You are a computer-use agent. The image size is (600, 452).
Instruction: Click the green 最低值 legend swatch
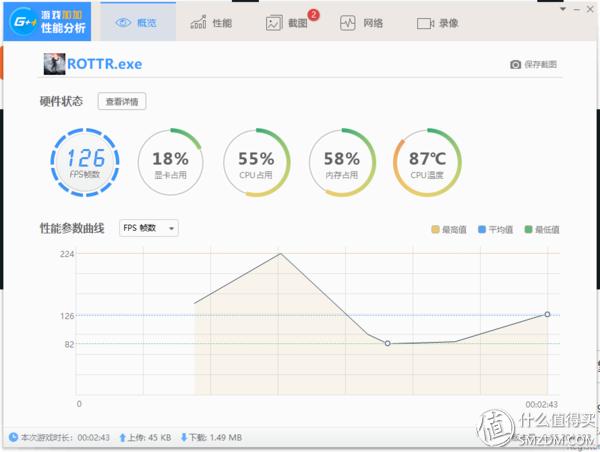click(528, 229)
